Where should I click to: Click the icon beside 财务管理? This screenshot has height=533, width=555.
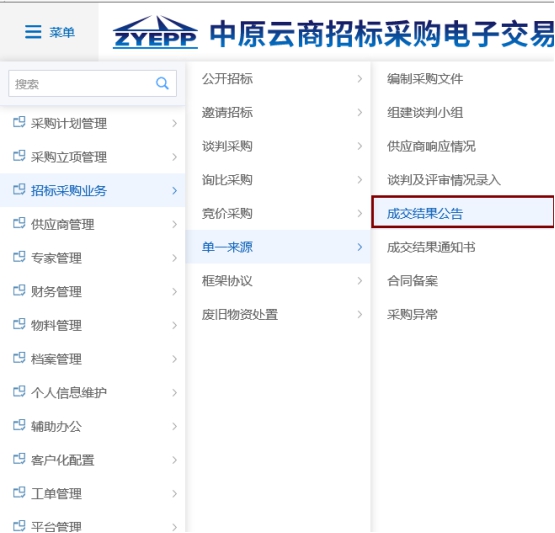(x=19, y=290)
